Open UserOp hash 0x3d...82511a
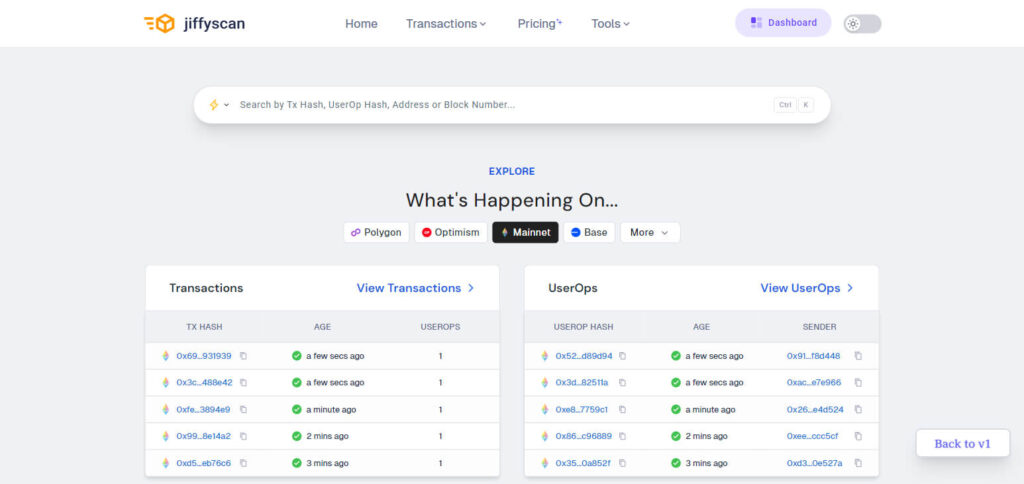The height and width of the screenshot is (484, 1024). click(x=582, y=383)
